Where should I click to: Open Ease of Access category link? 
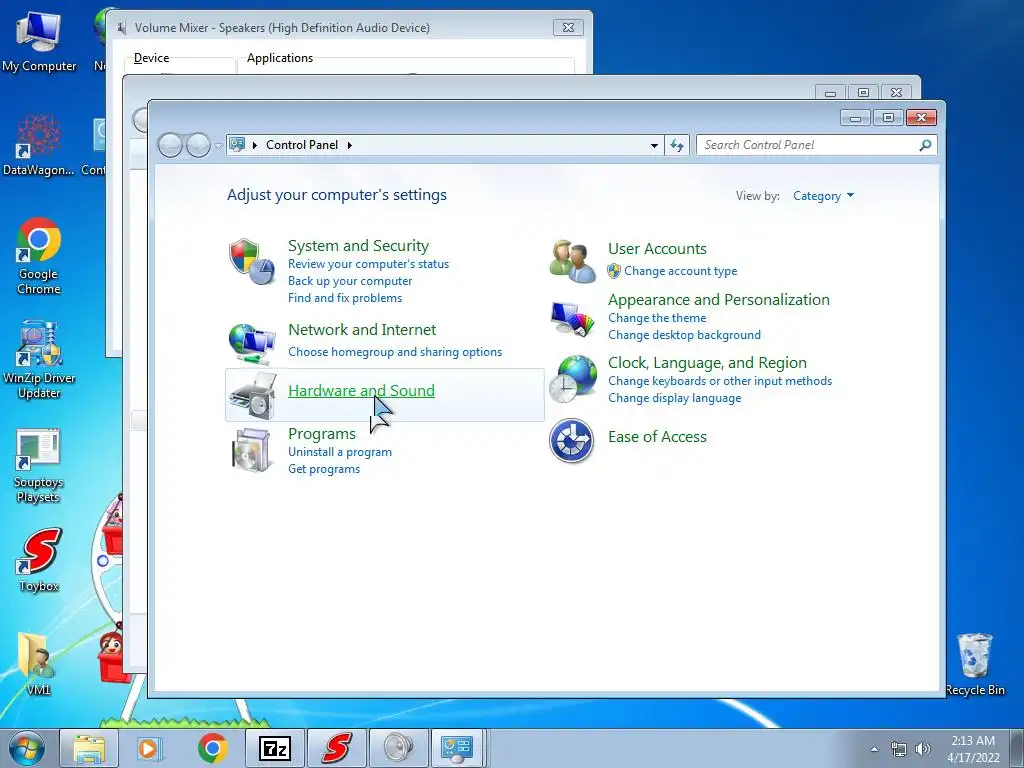pos(657,437)
